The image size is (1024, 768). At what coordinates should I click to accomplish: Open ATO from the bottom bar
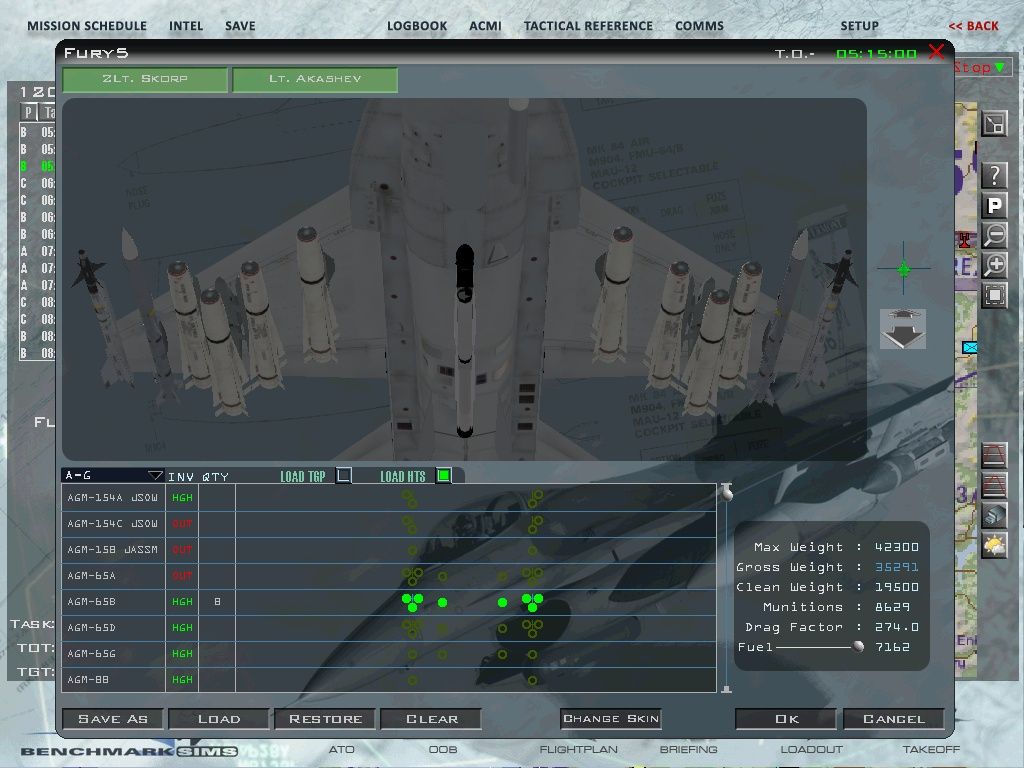point(342,749)
